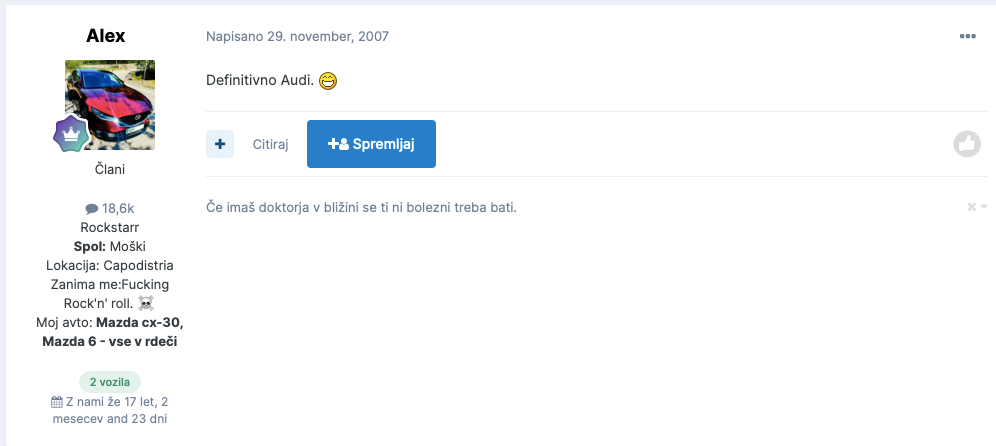Open Alex's car avatar image
The width and height of the screenshot is (996, 446).
point(110,105)
